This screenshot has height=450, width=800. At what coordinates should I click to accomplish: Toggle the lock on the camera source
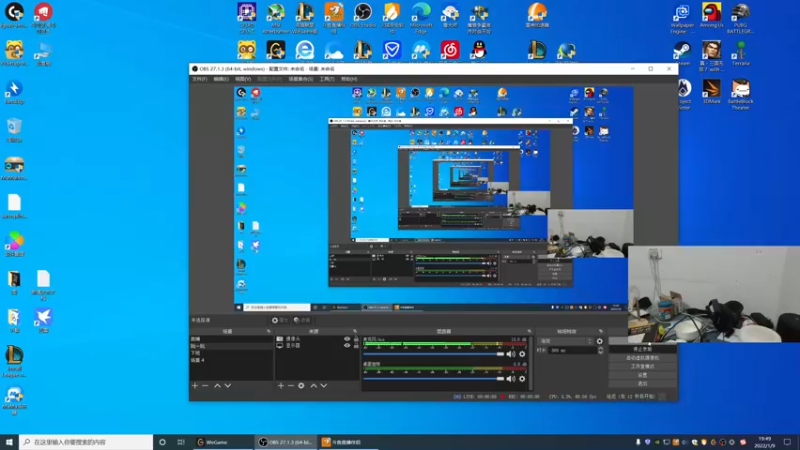tap(356, 339)
